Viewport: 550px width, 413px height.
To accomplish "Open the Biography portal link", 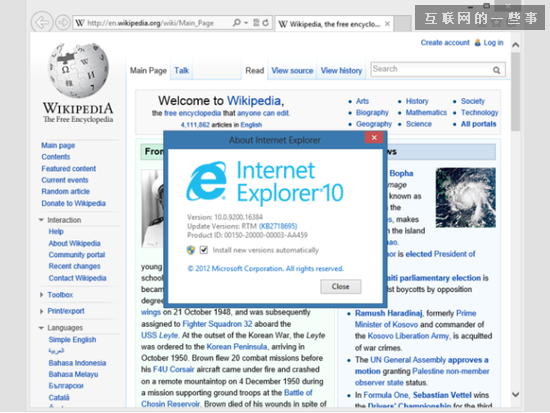I will 372,113.
